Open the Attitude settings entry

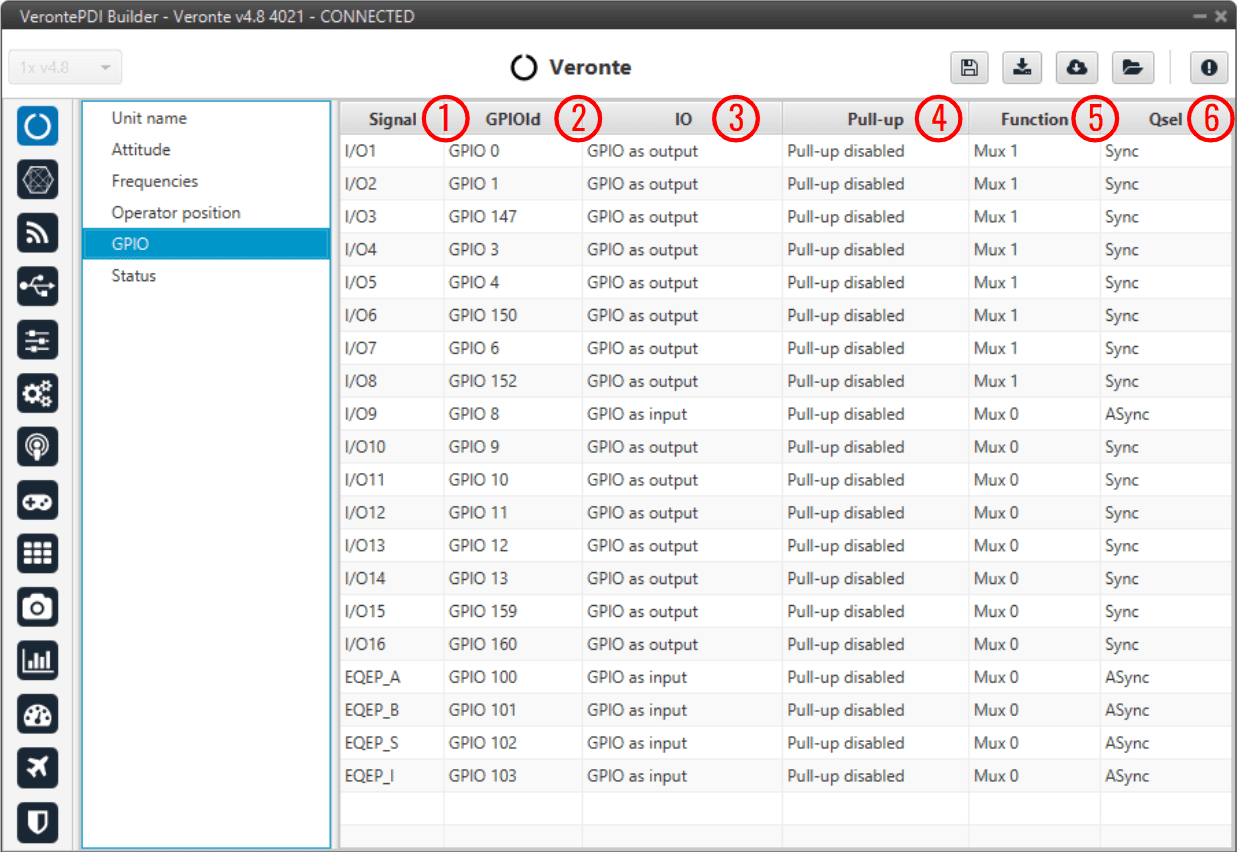click(206, 150)
